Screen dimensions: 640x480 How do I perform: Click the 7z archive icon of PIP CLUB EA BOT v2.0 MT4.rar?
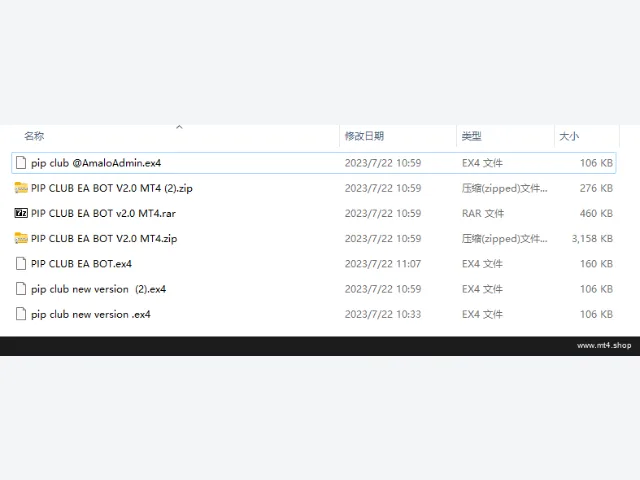coord(21,213)
